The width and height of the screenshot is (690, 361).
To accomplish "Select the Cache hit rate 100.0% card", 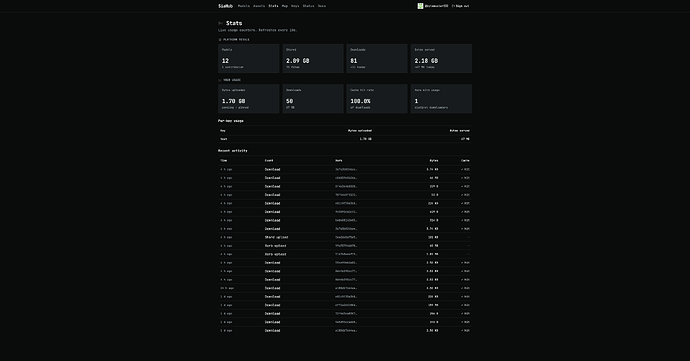I will click(377, 99).
